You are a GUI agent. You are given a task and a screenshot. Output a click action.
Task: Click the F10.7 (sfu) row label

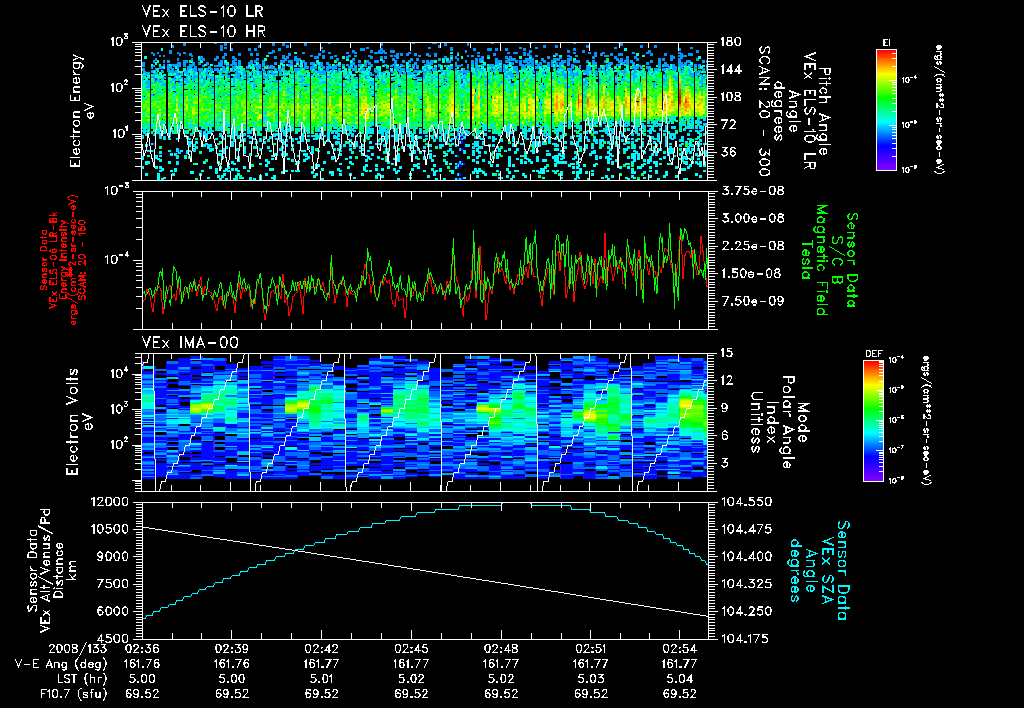tap(74, 694)
